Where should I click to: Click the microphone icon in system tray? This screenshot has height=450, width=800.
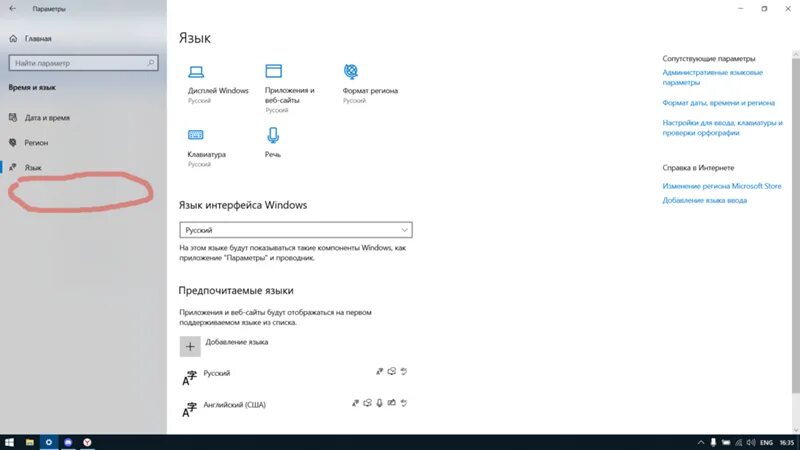713,442
